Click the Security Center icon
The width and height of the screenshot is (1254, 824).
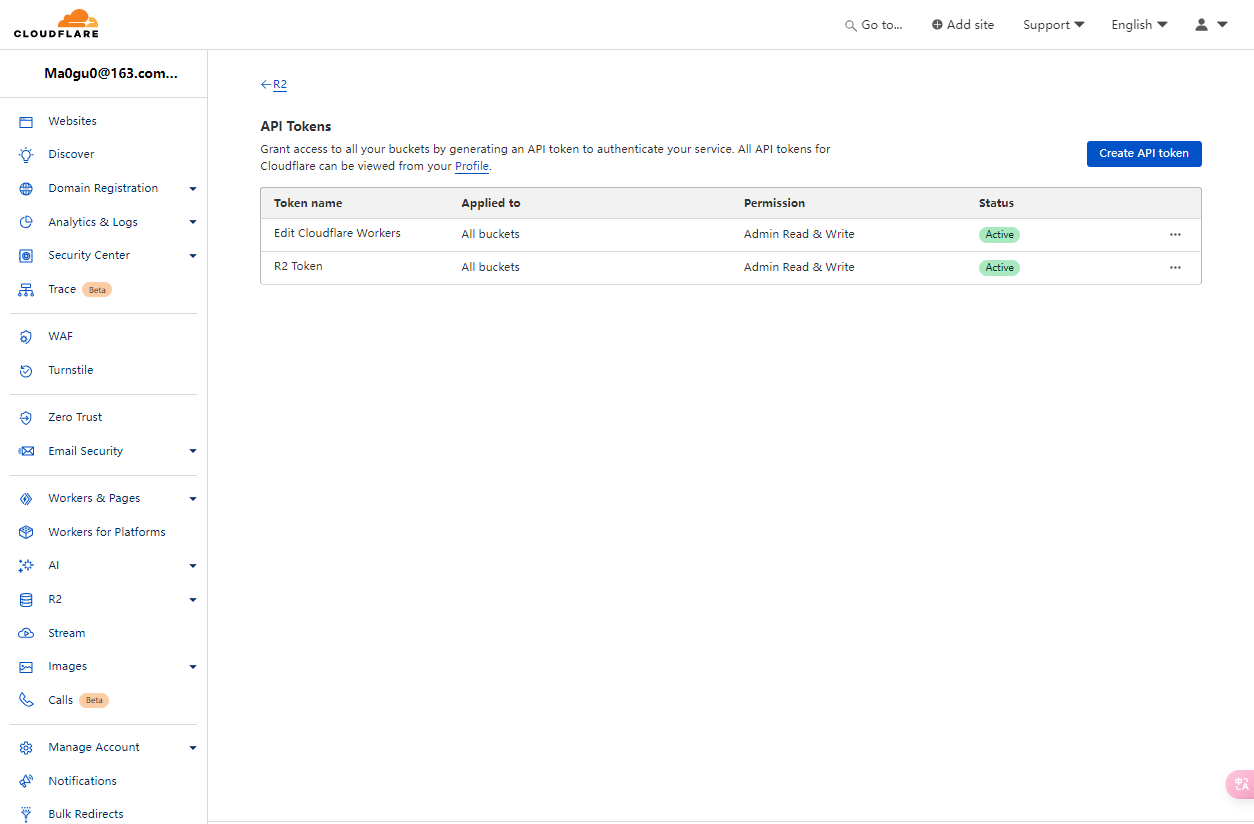(26, 256)
